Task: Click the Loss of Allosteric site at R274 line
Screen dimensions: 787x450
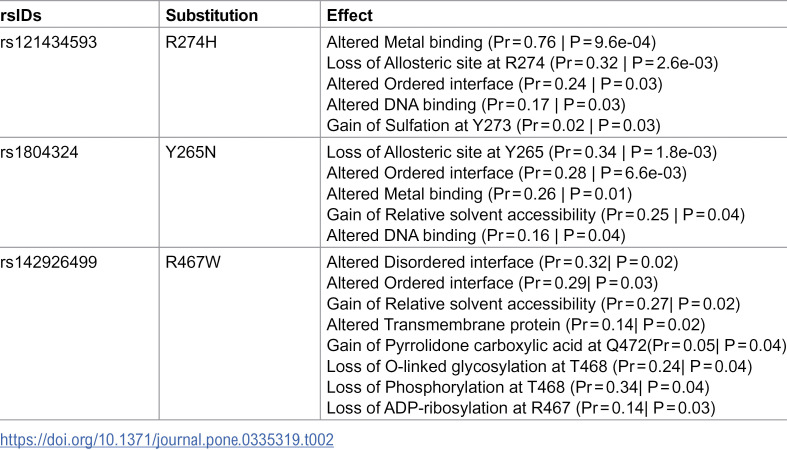Action: 522,63
